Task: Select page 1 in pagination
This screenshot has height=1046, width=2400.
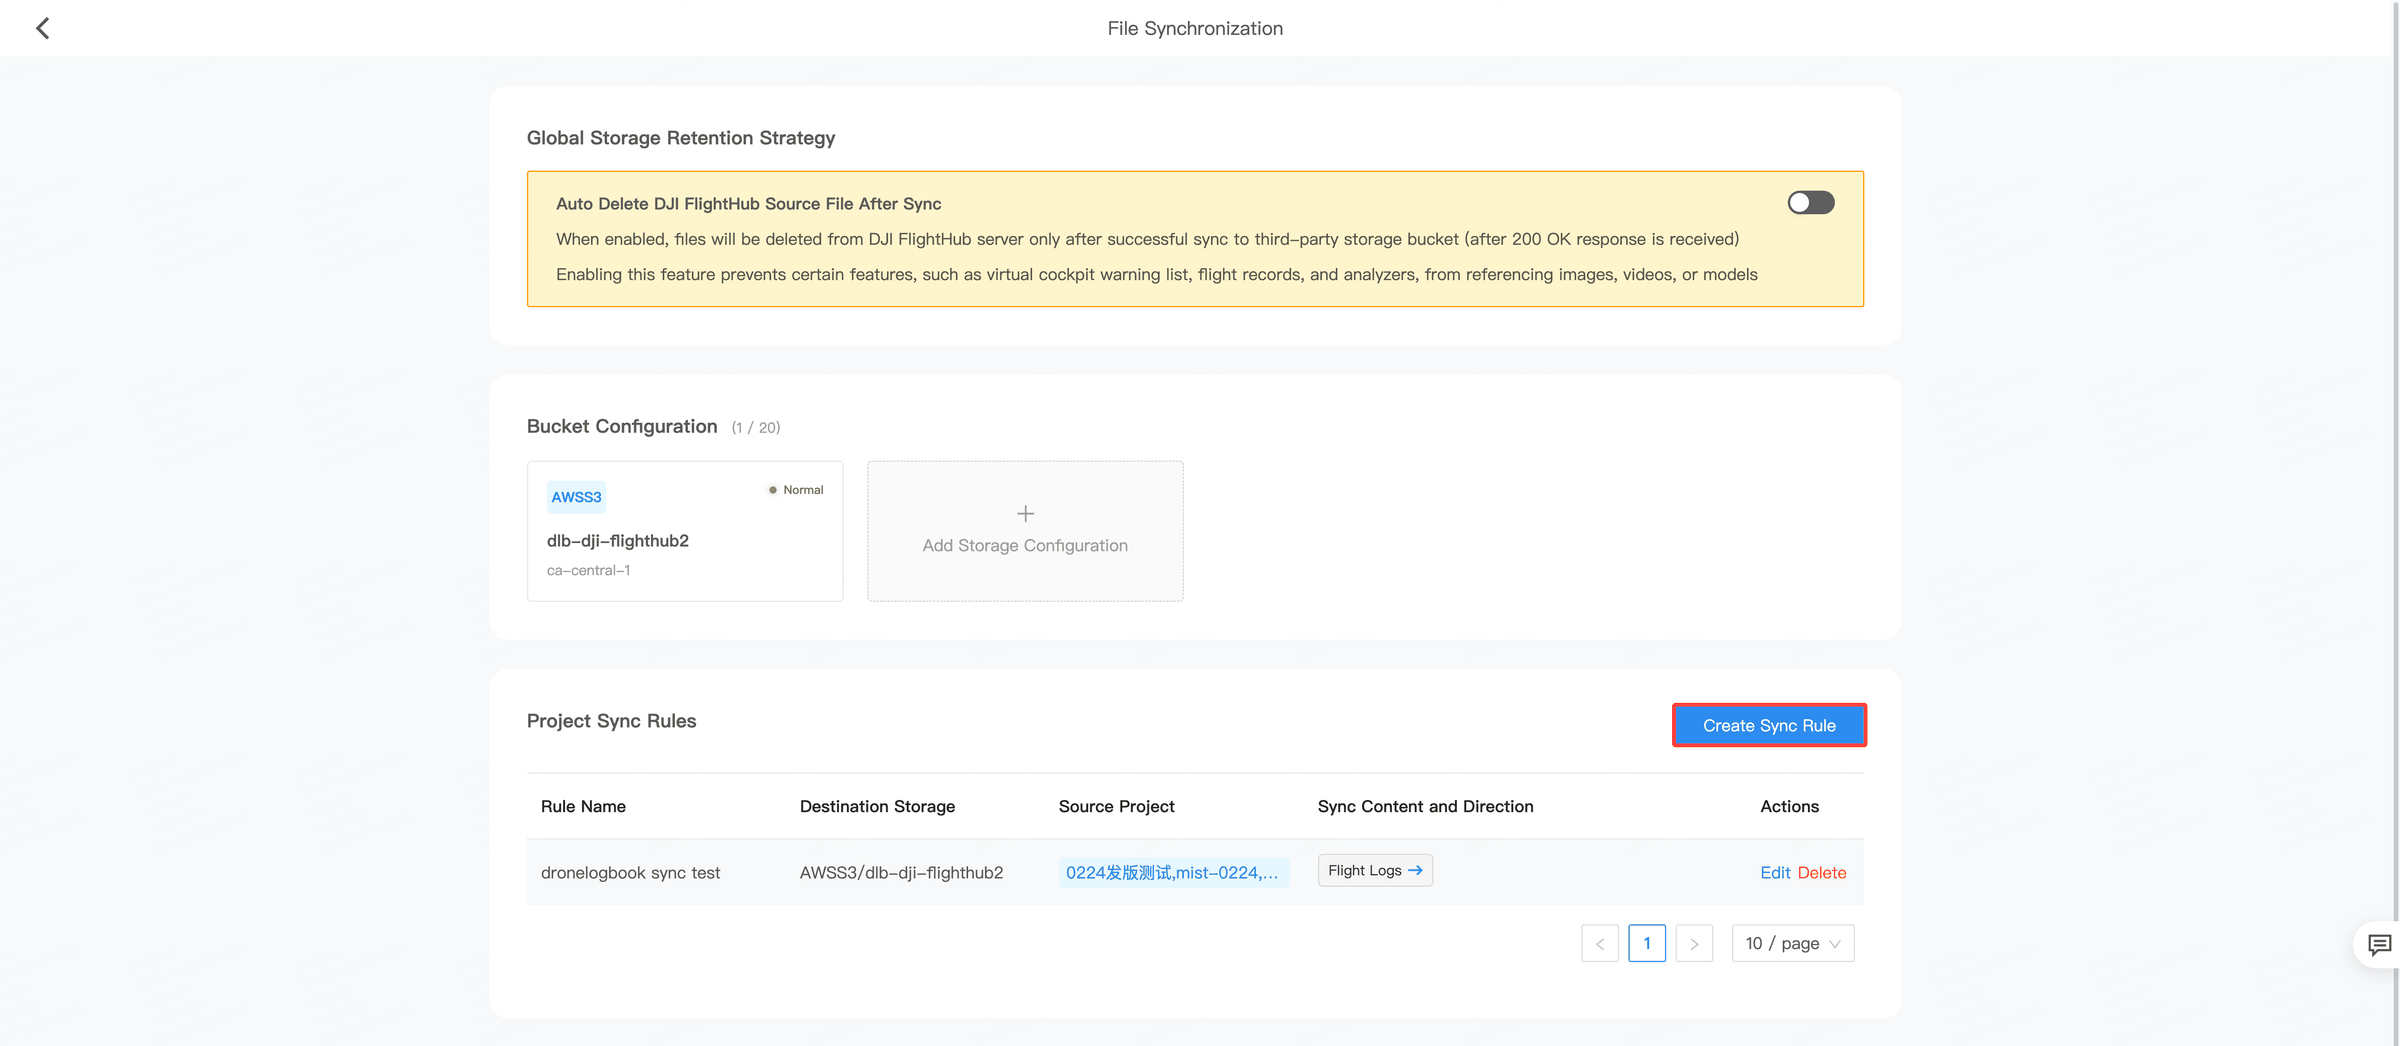Action: [x=1647, y=943]
